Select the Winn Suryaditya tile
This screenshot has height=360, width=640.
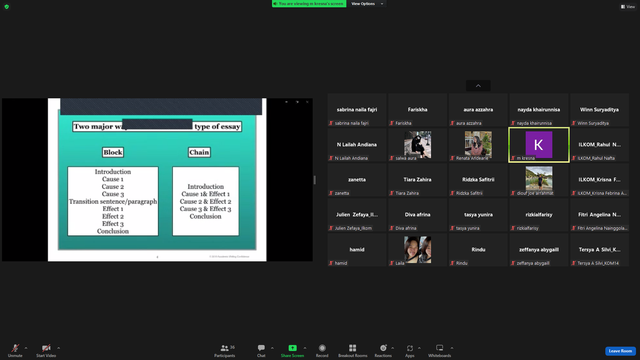tap(599, 110)
